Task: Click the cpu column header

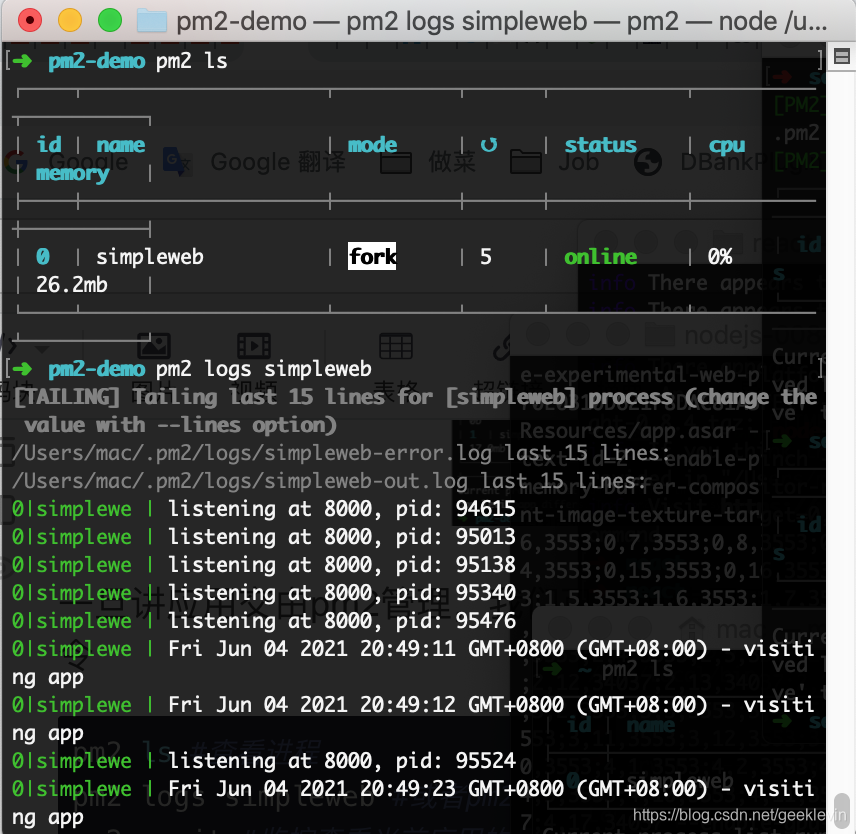Action: pyautogui.click(x=727, y=146)
